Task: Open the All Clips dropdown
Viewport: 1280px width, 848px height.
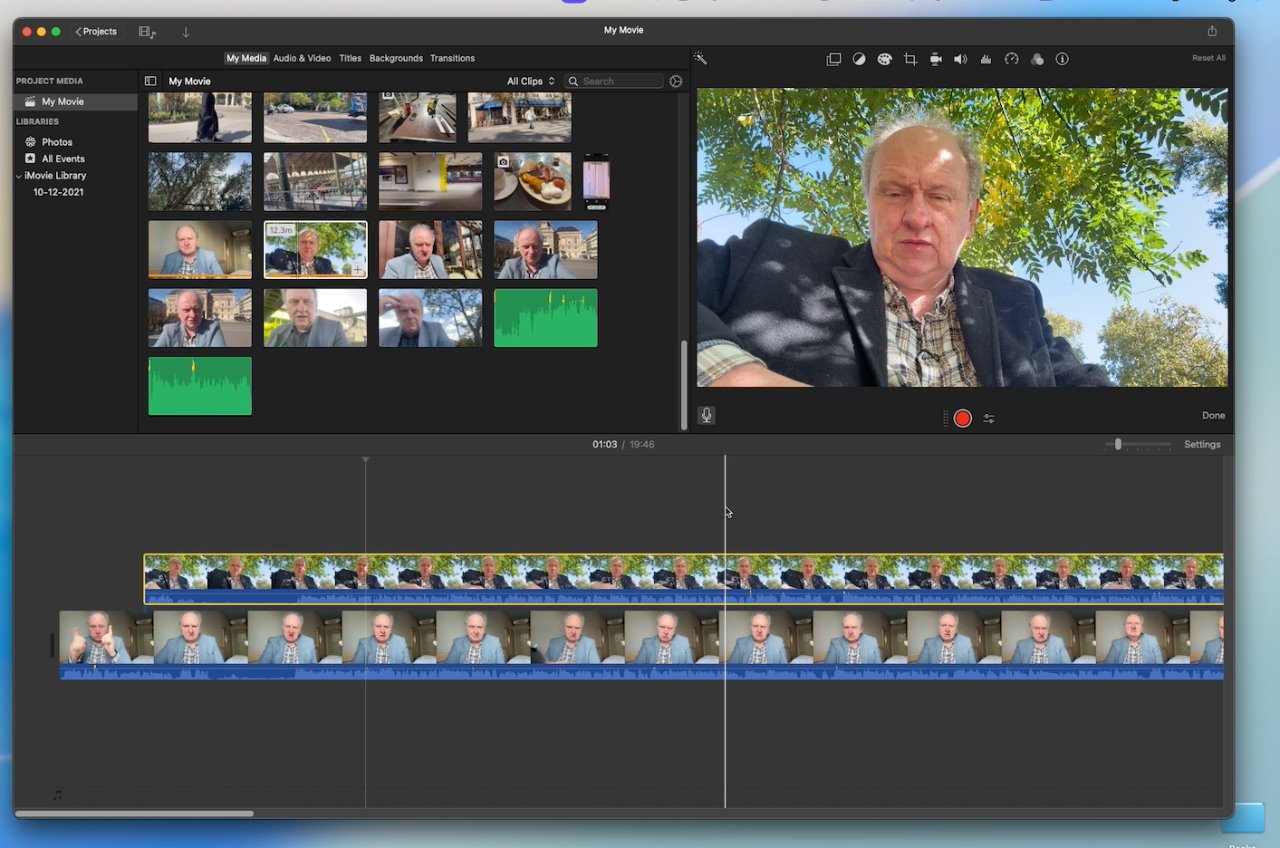Action: (529, 81)
